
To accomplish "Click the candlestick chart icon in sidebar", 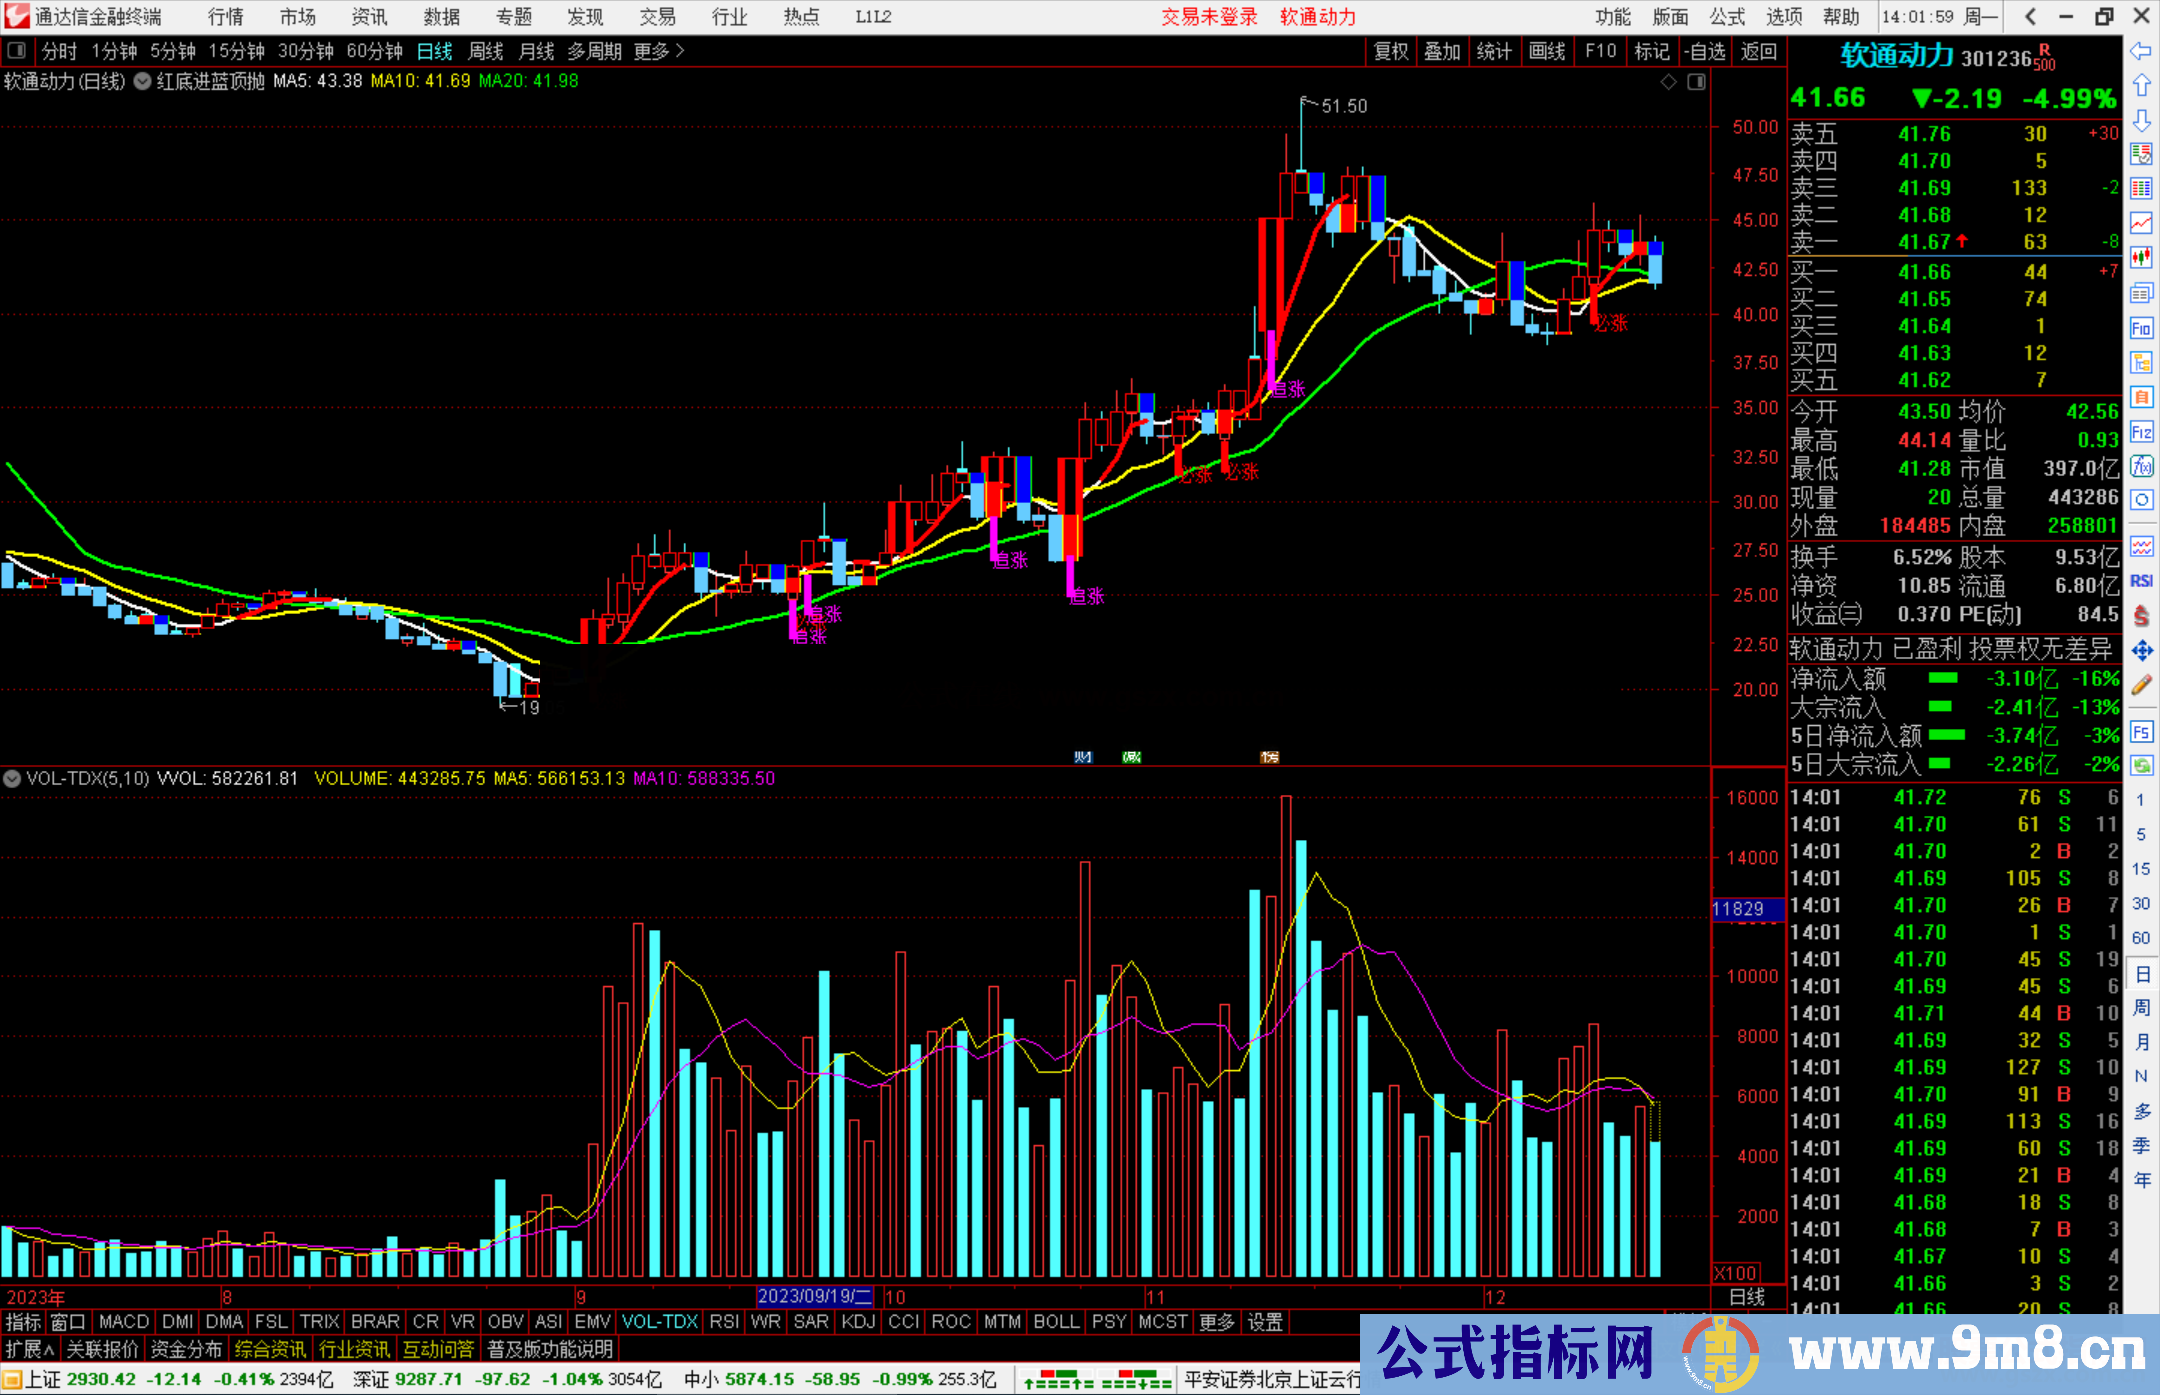I will [x=2141, y=258].
